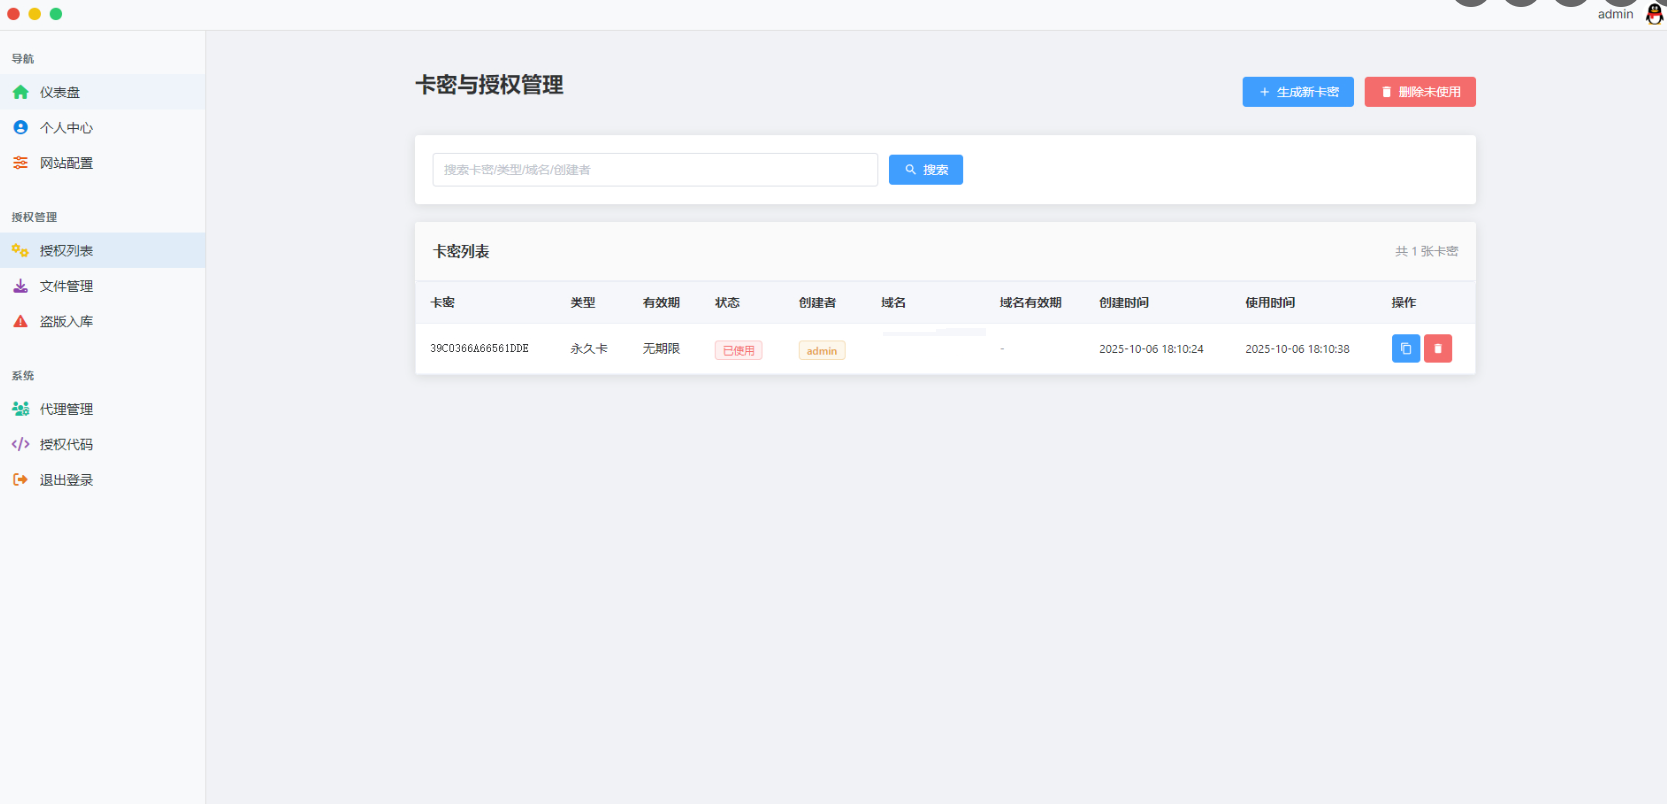Copy the card key with blue copy icon
The width and height of the screenshot is (1667, 804).
point(1405,349)
